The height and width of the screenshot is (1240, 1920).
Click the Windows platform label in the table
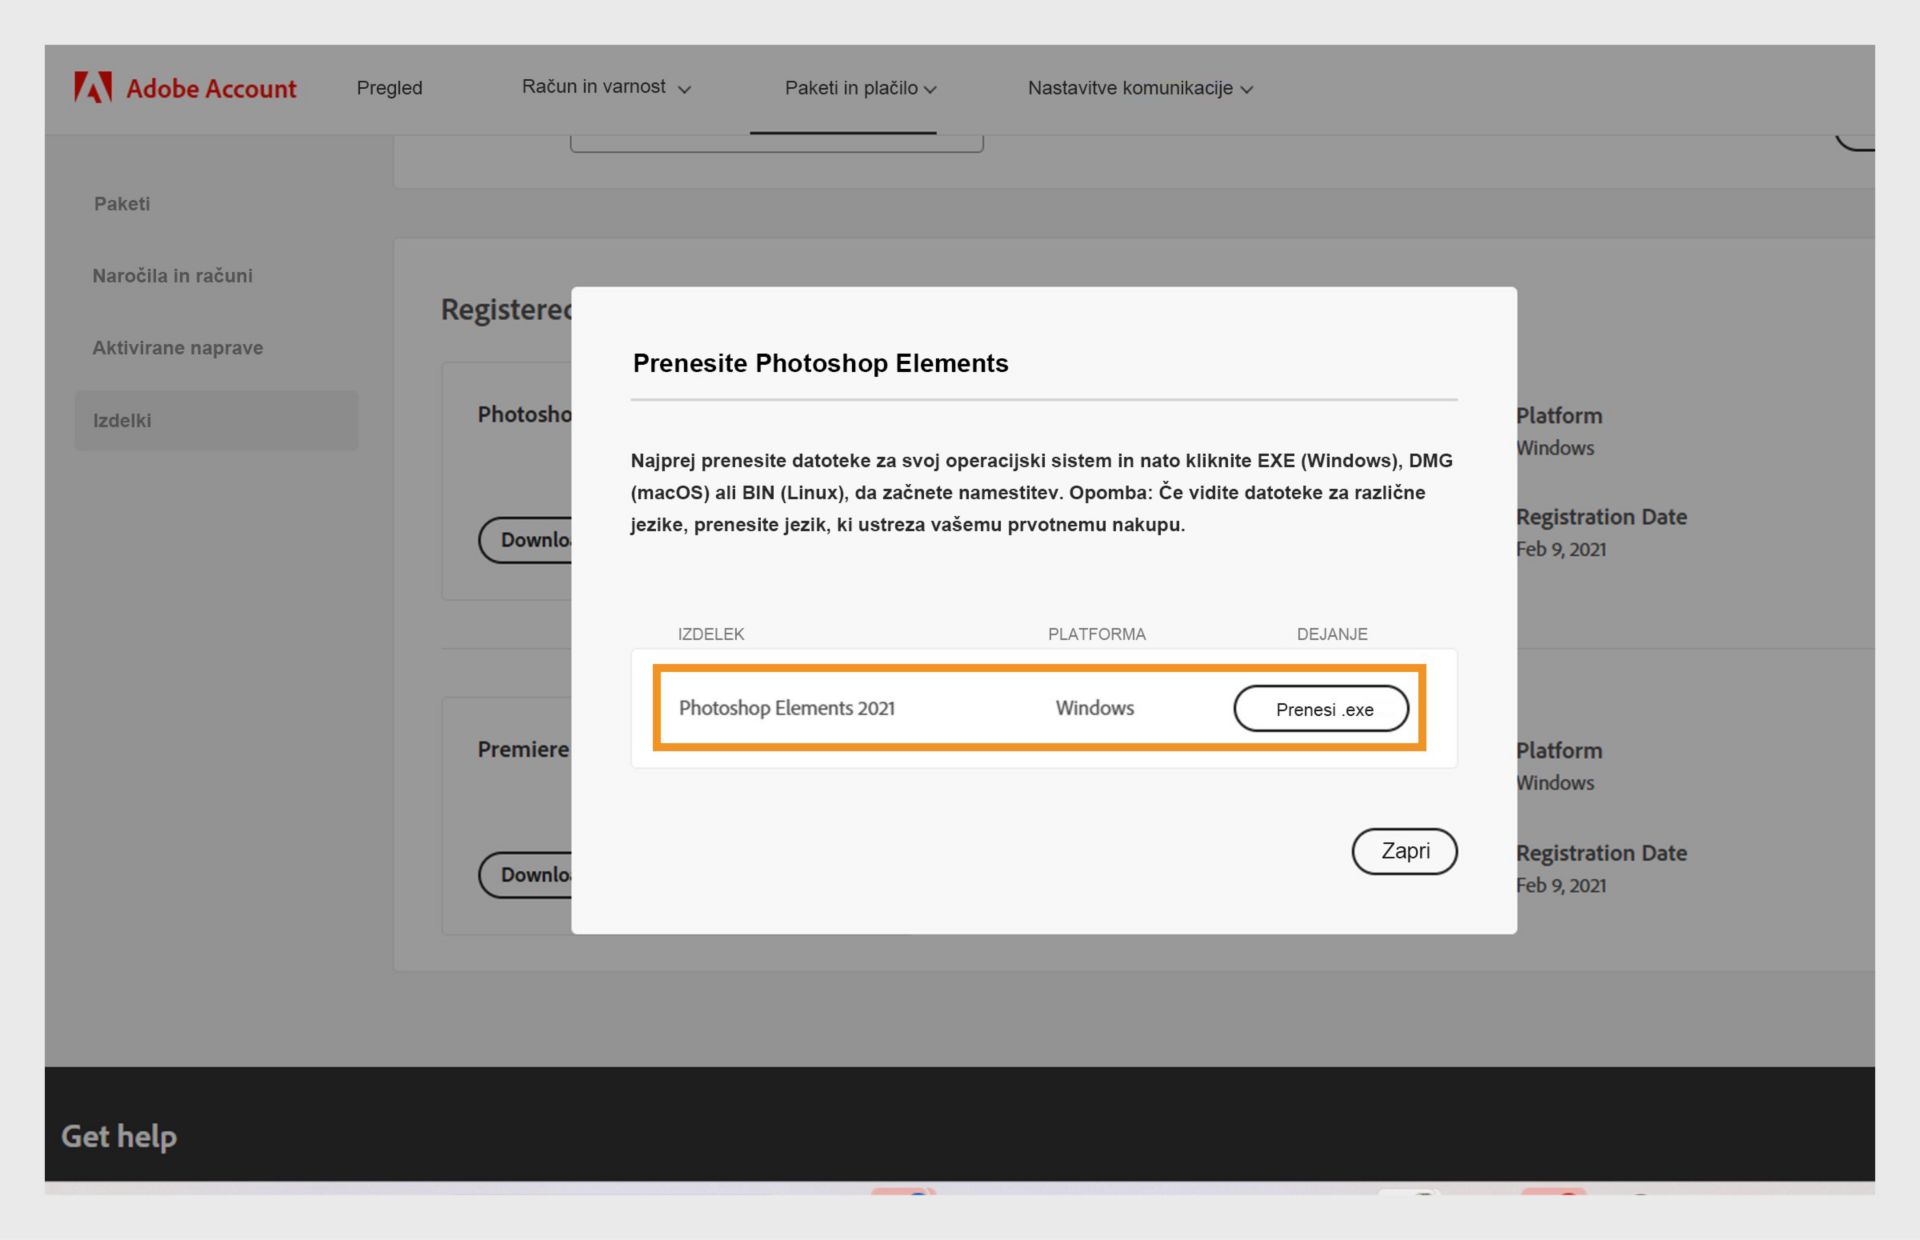click(x=1094, y=708)
